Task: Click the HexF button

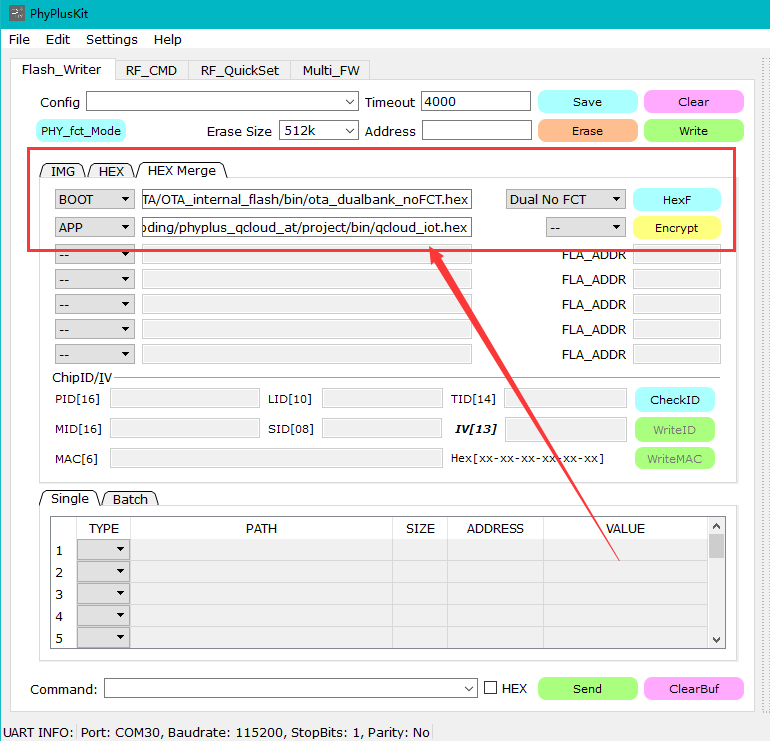Action: [677, 200]
